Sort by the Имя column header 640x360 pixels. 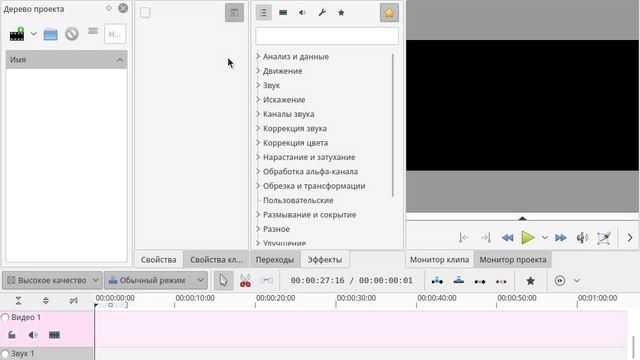(67, 60)
